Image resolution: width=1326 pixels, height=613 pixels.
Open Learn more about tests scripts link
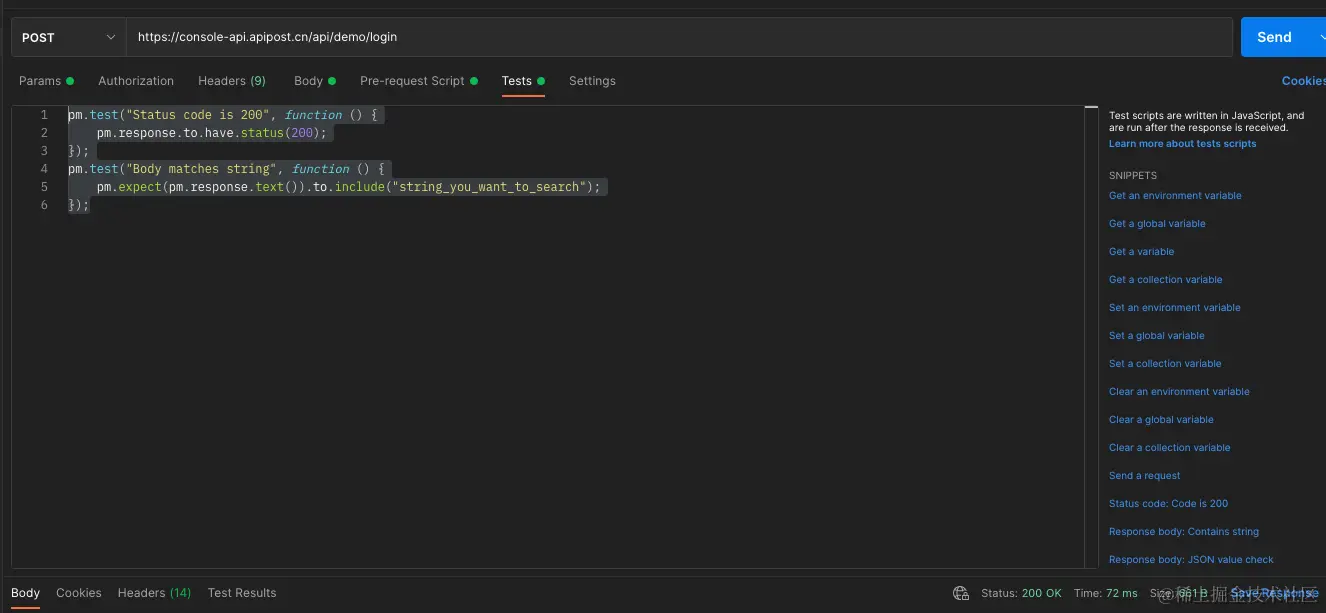(1182, 144)
